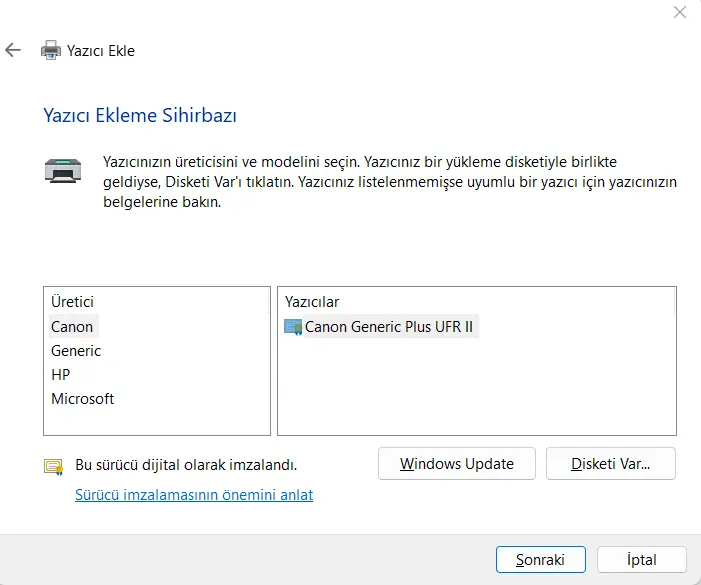Close the Yazıcı Ekle dialog window
The width and height of the screenshot is (701, 585).
680,12
